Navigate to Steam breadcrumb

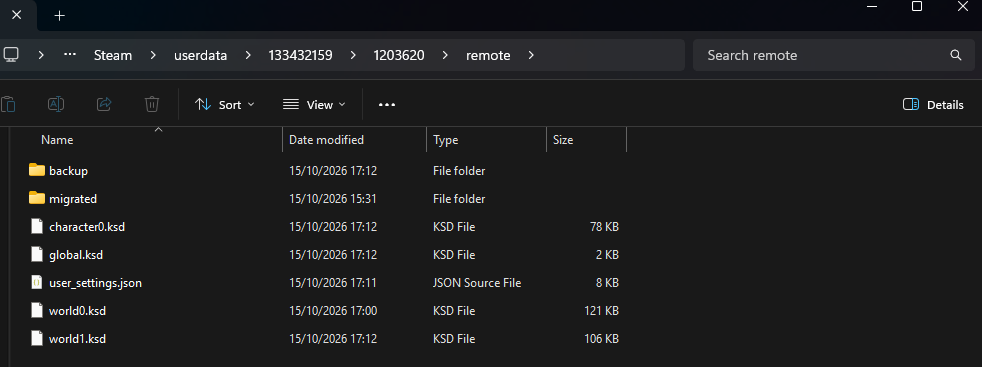point(113,55)
